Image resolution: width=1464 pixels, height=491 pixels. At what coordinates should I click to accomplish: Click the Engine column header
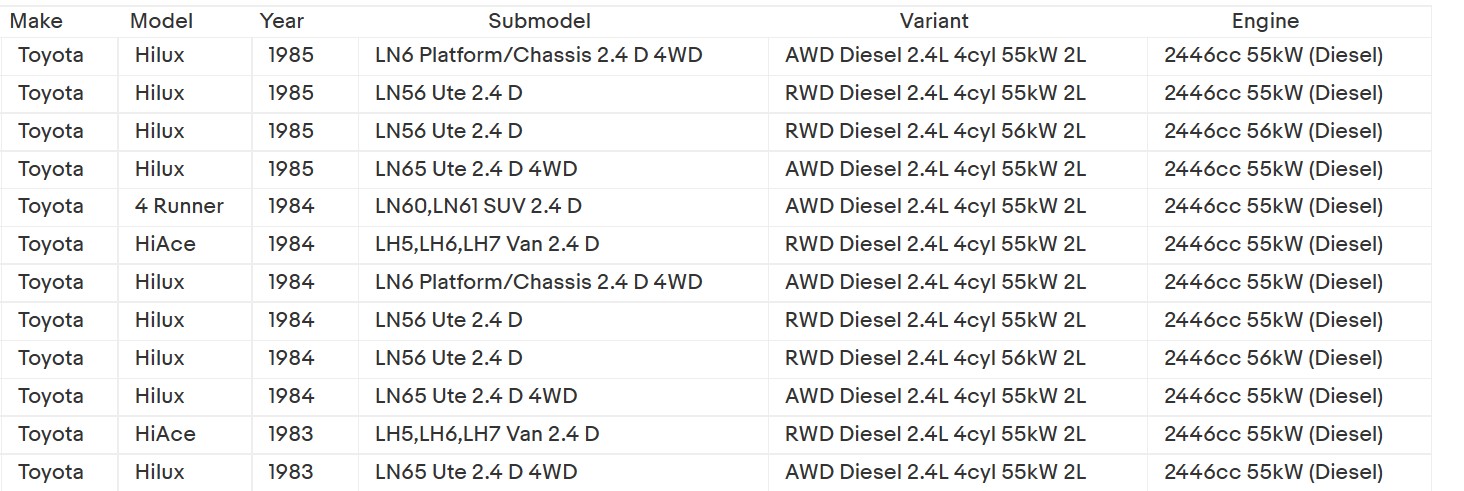tap(1265, 21)
